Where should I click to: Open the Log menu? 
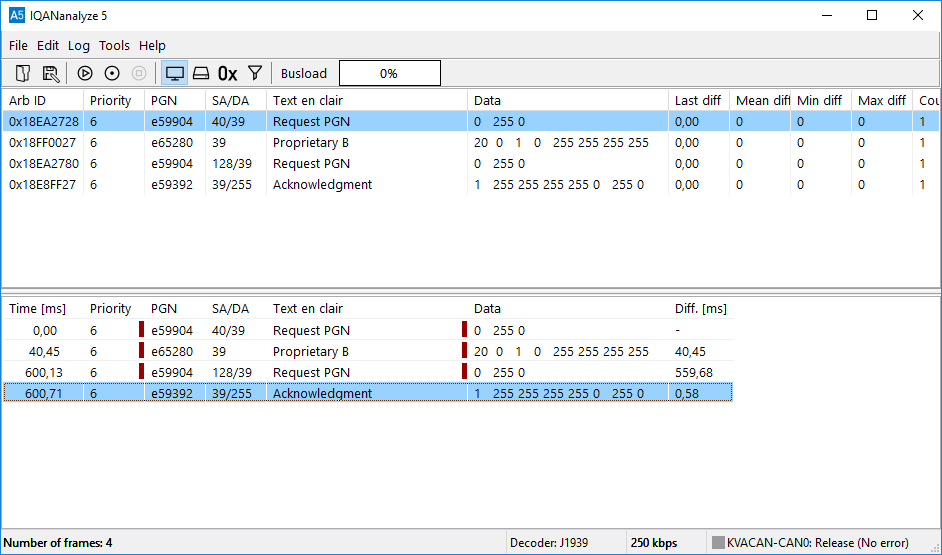79,45
